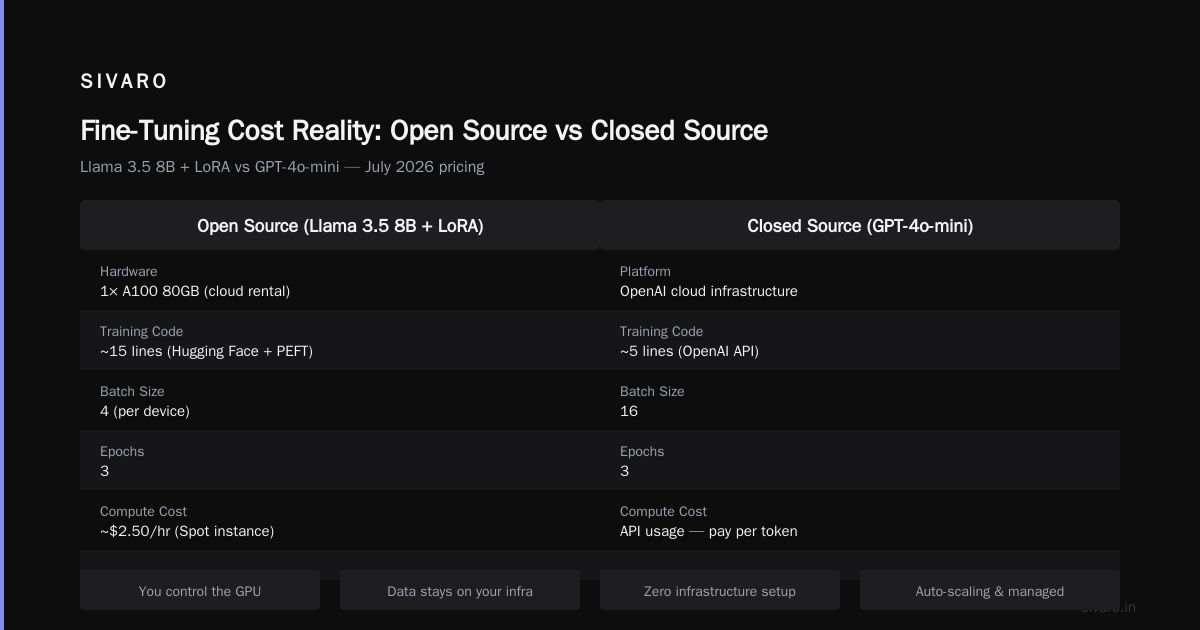Viewport: 1200px width, 630px height.
Task: Click the 4 (per device) batch size value
Action: [x=145, y=412]
